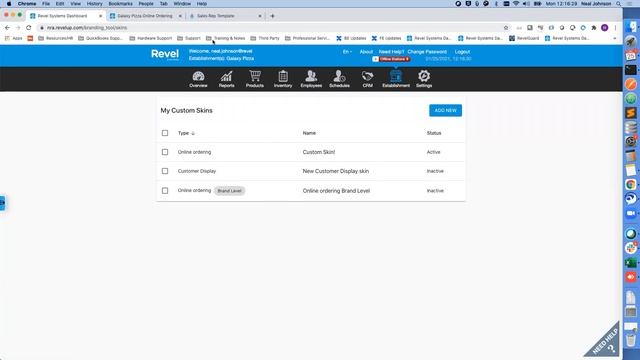Open the Chrome profile avatar

604,28
